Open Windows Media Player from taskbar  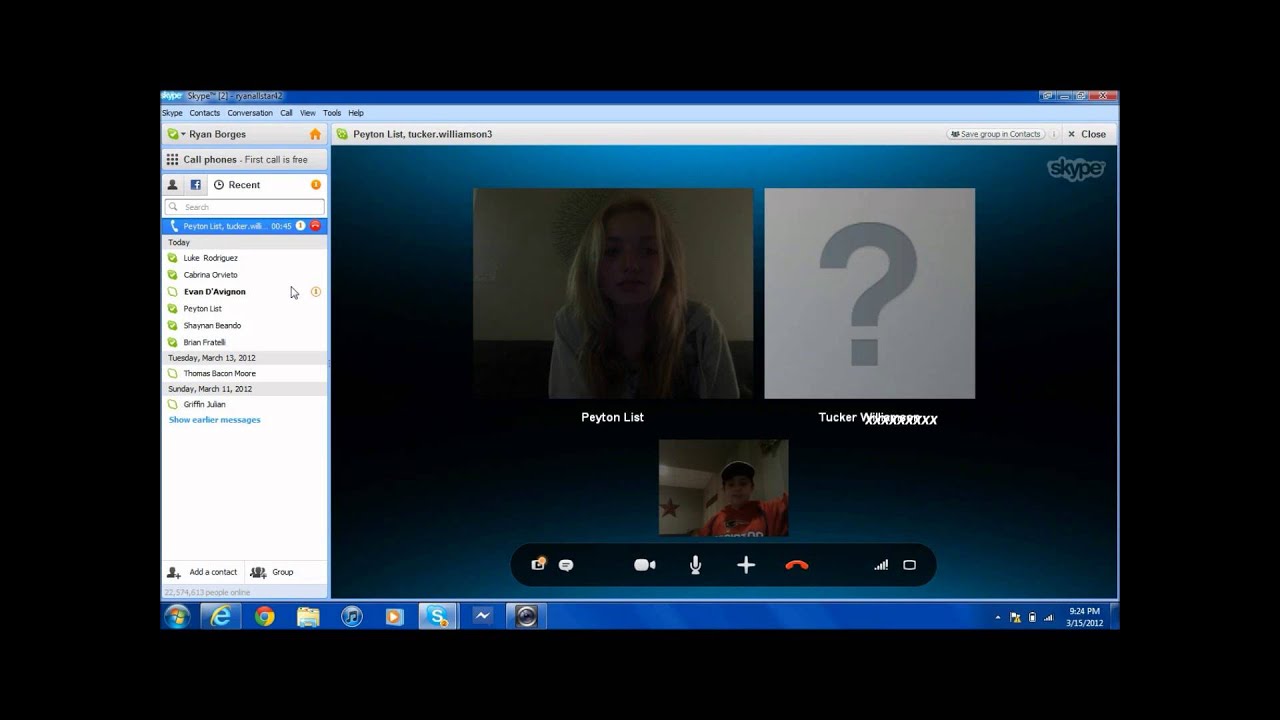[x=394, y=616]
